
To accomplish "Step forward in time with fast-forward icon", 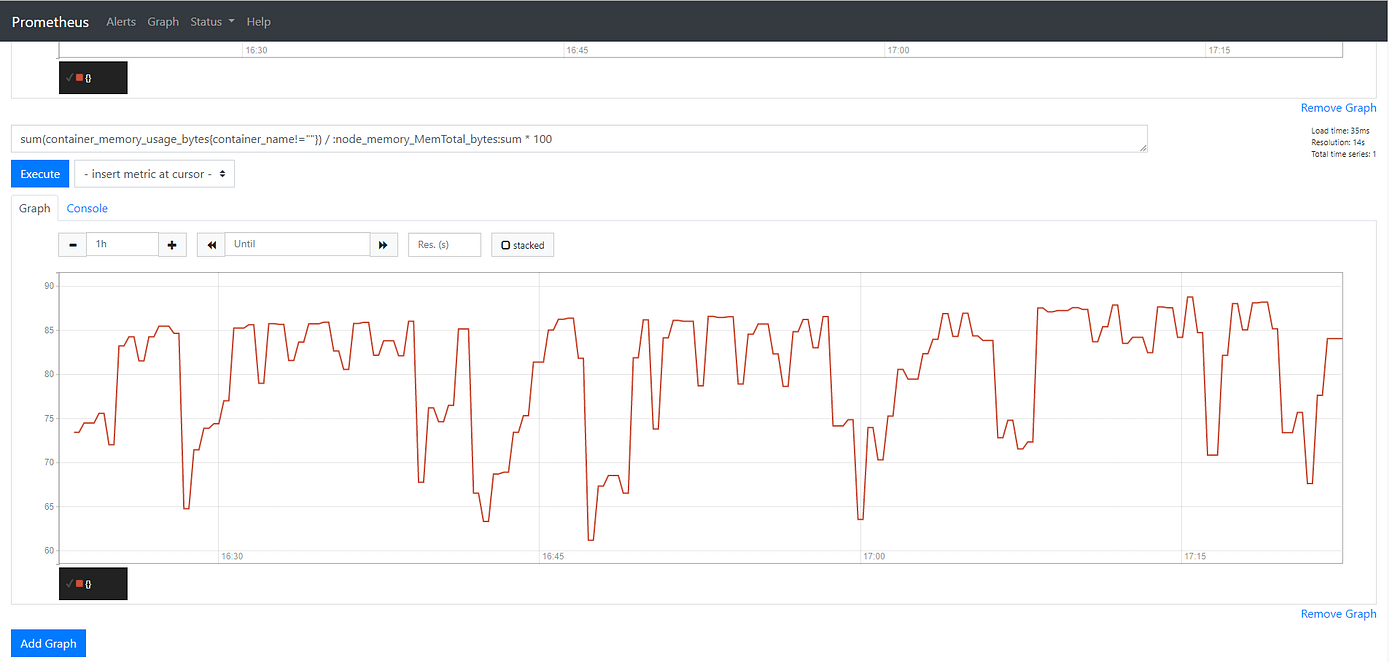I will [x=384, y=244].
